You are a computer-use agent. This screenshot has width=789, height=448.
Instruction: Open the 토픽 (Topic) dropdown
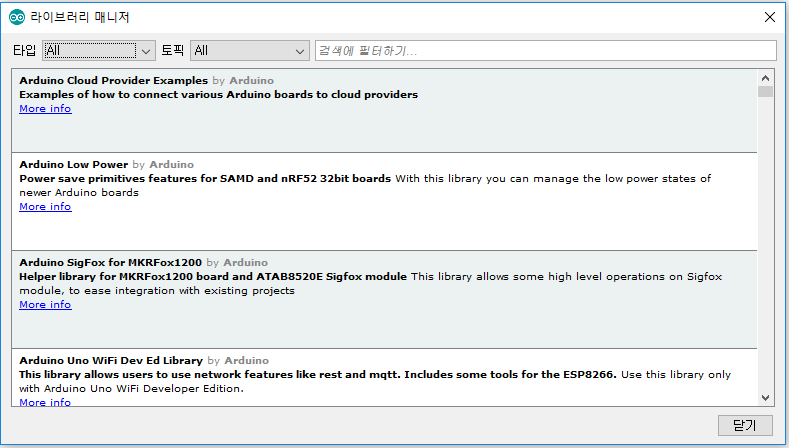click(250, 50)
